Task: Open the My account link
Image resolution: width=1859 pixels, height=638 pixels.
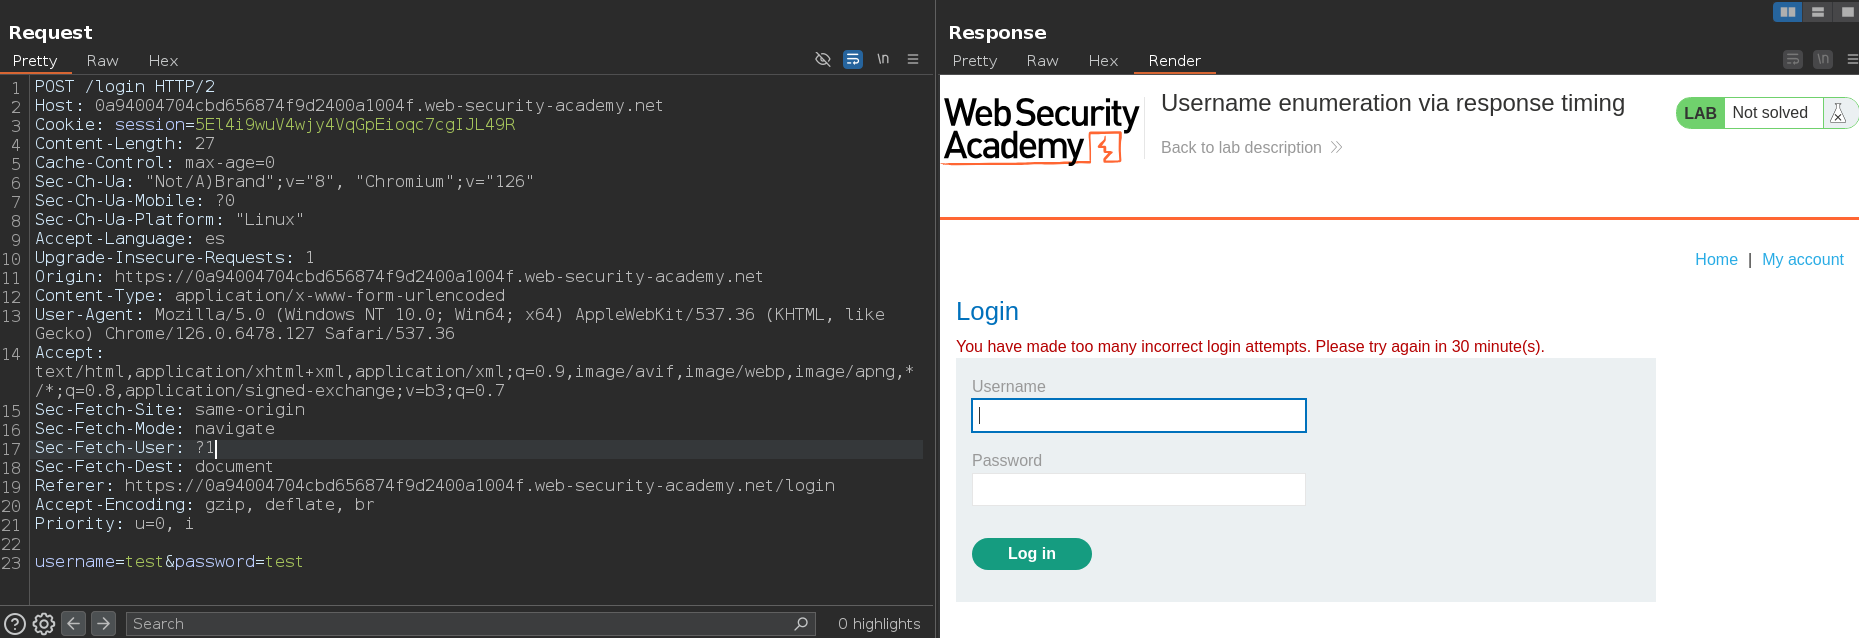Action: click(1802, 260)
